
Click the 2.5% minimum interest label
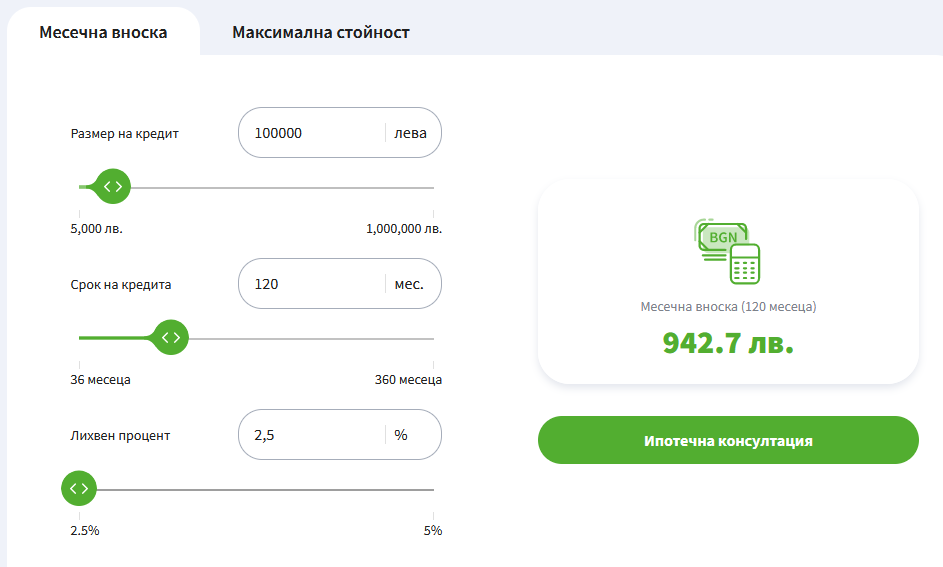tap(85, 531)
